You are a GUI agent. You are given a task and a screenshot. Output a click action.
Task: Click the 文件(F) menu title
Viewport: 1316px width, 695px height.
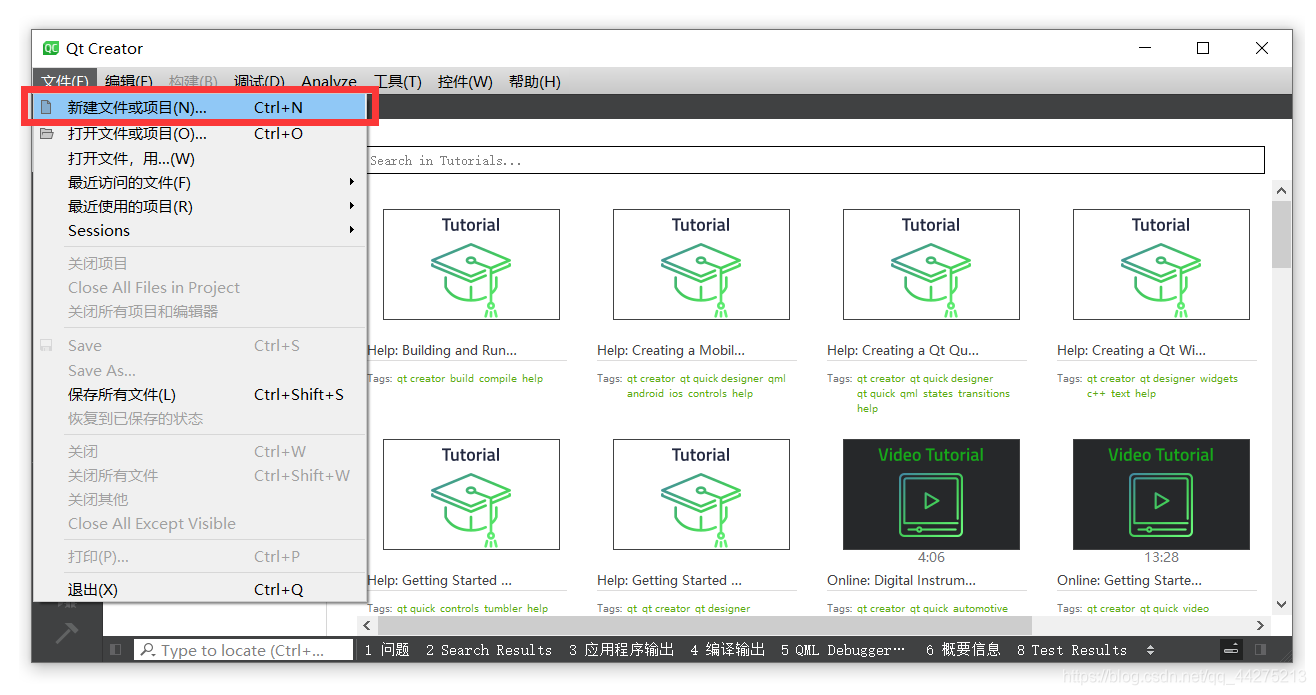click(x=65, y=82)
